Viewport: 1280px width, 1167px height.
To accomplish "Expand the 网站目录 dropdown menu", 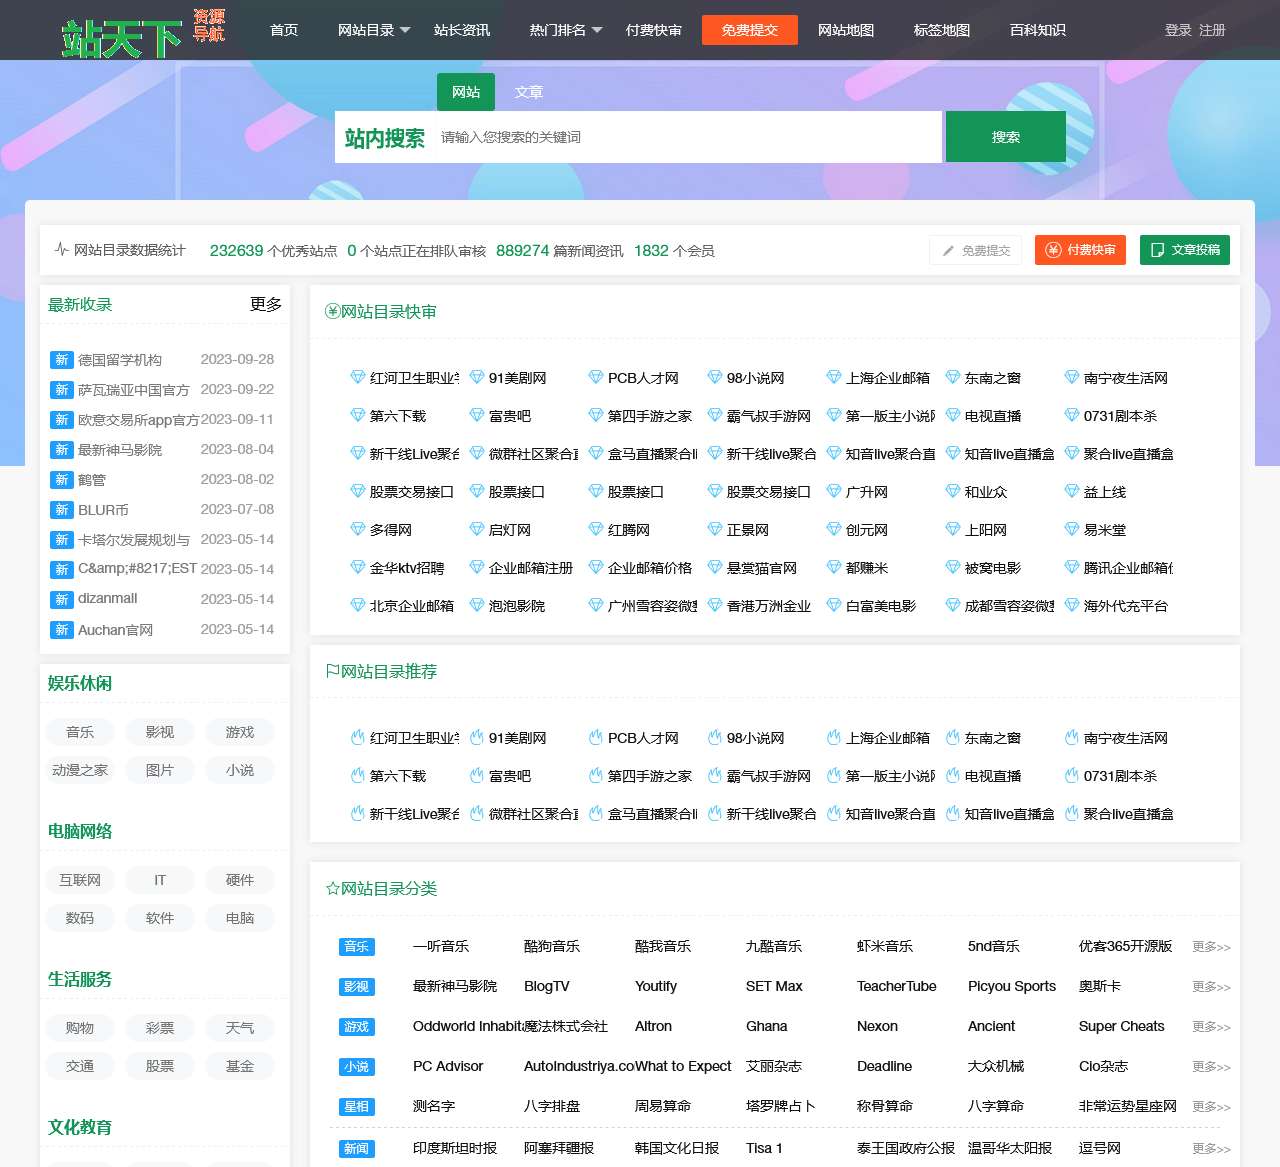I will tap(374, 30).
